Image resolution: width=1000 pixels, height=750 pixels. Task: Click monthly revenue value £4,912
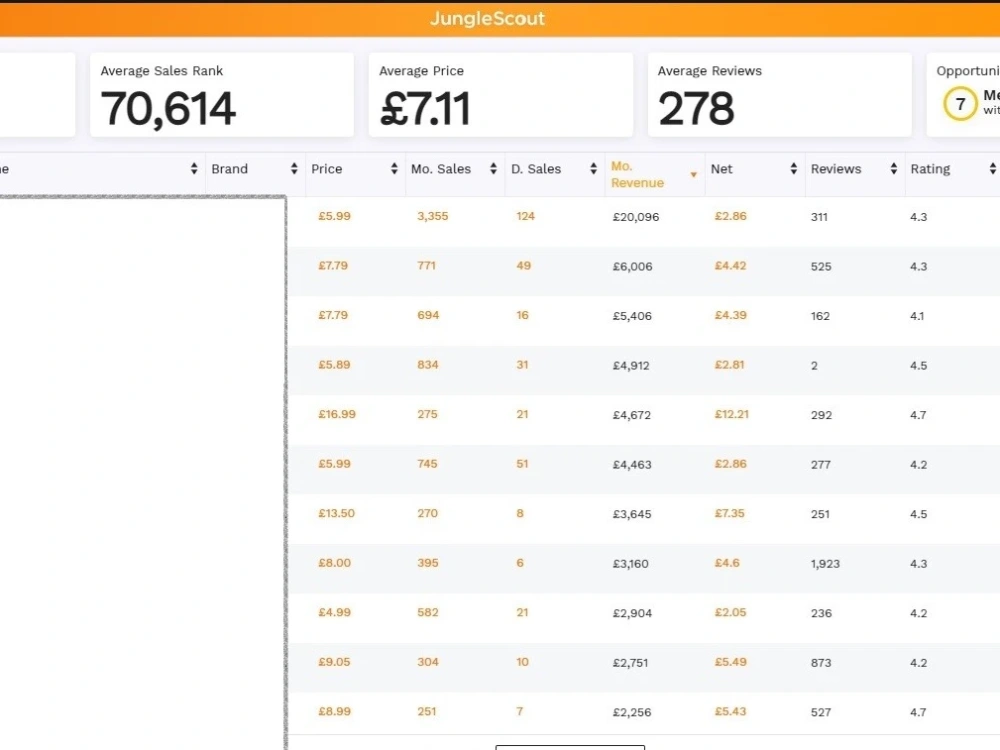click(x=631, y=365)
